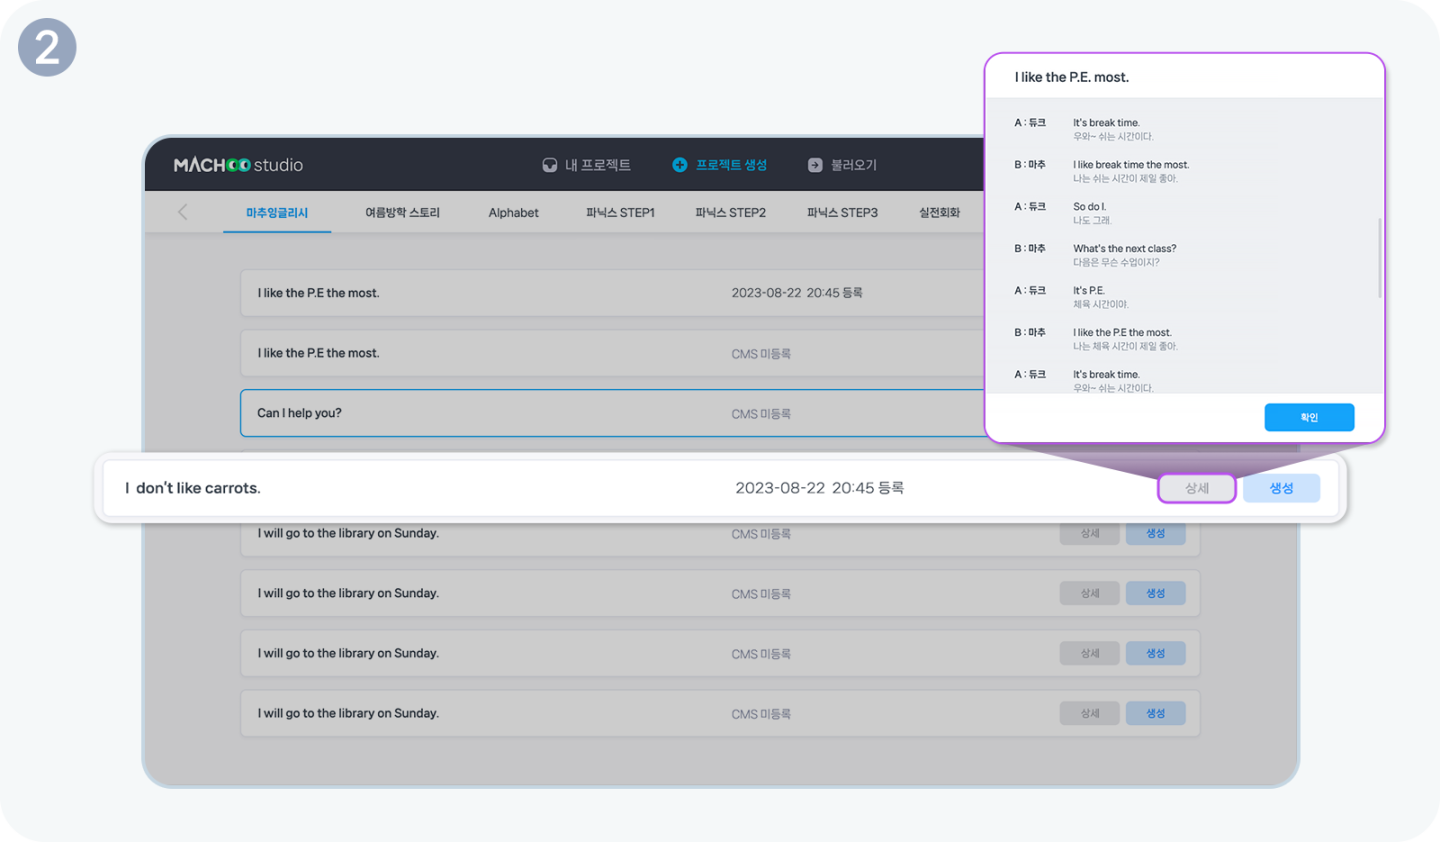
Task: Open the 불러오기 menu label
Action: point(854,165)
